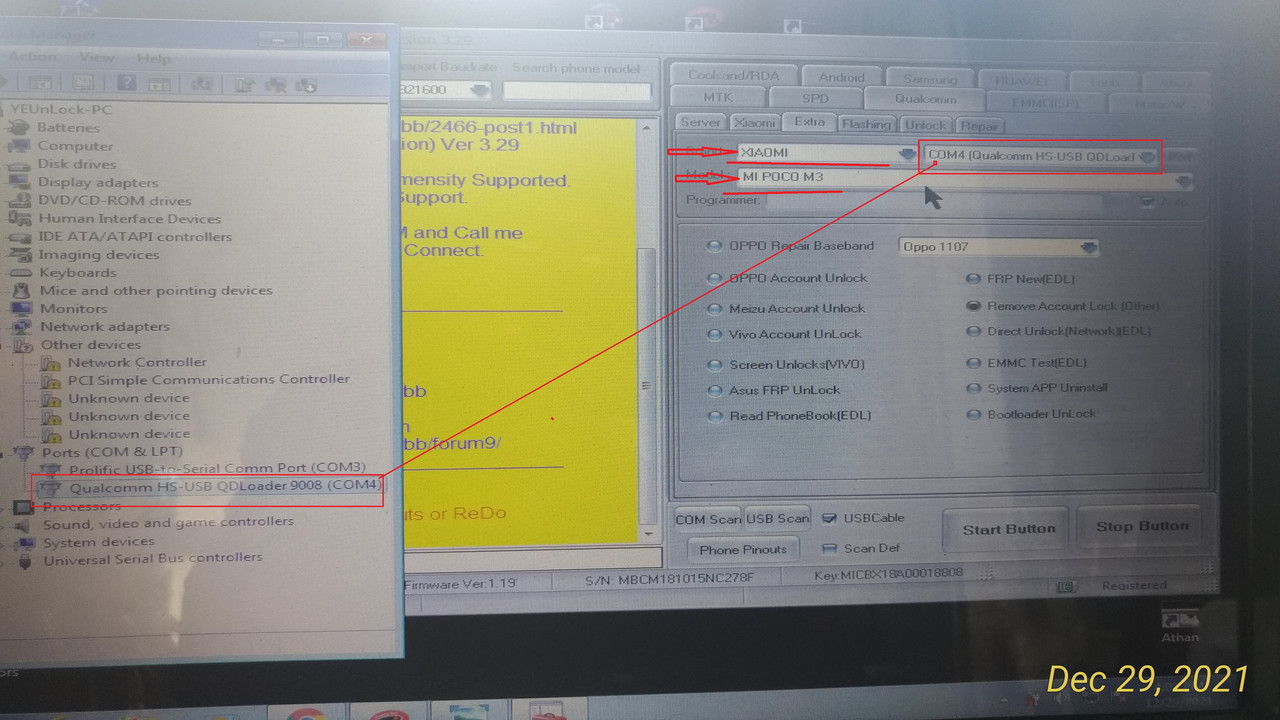Click the Sound, video and game controllers icon

(x=24, y=524)
